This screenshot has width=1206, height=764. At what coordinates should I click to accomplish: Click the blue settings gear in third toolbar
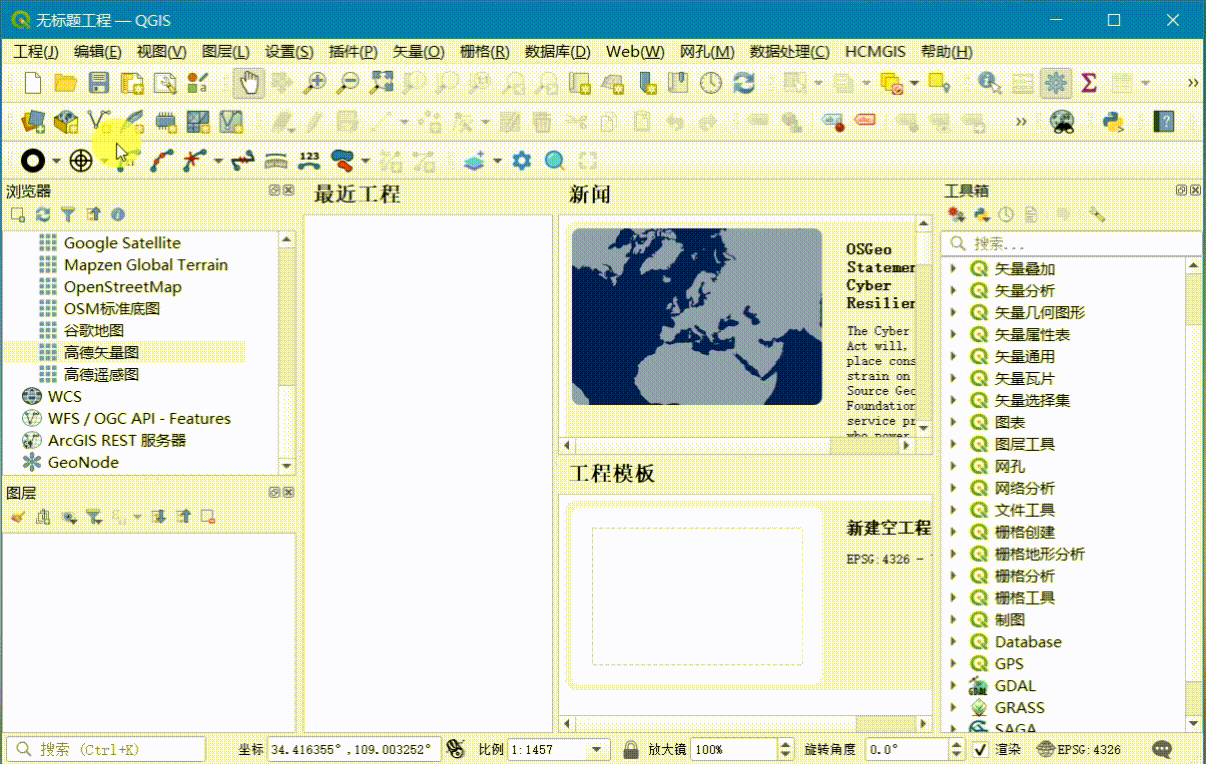point(521,160)
